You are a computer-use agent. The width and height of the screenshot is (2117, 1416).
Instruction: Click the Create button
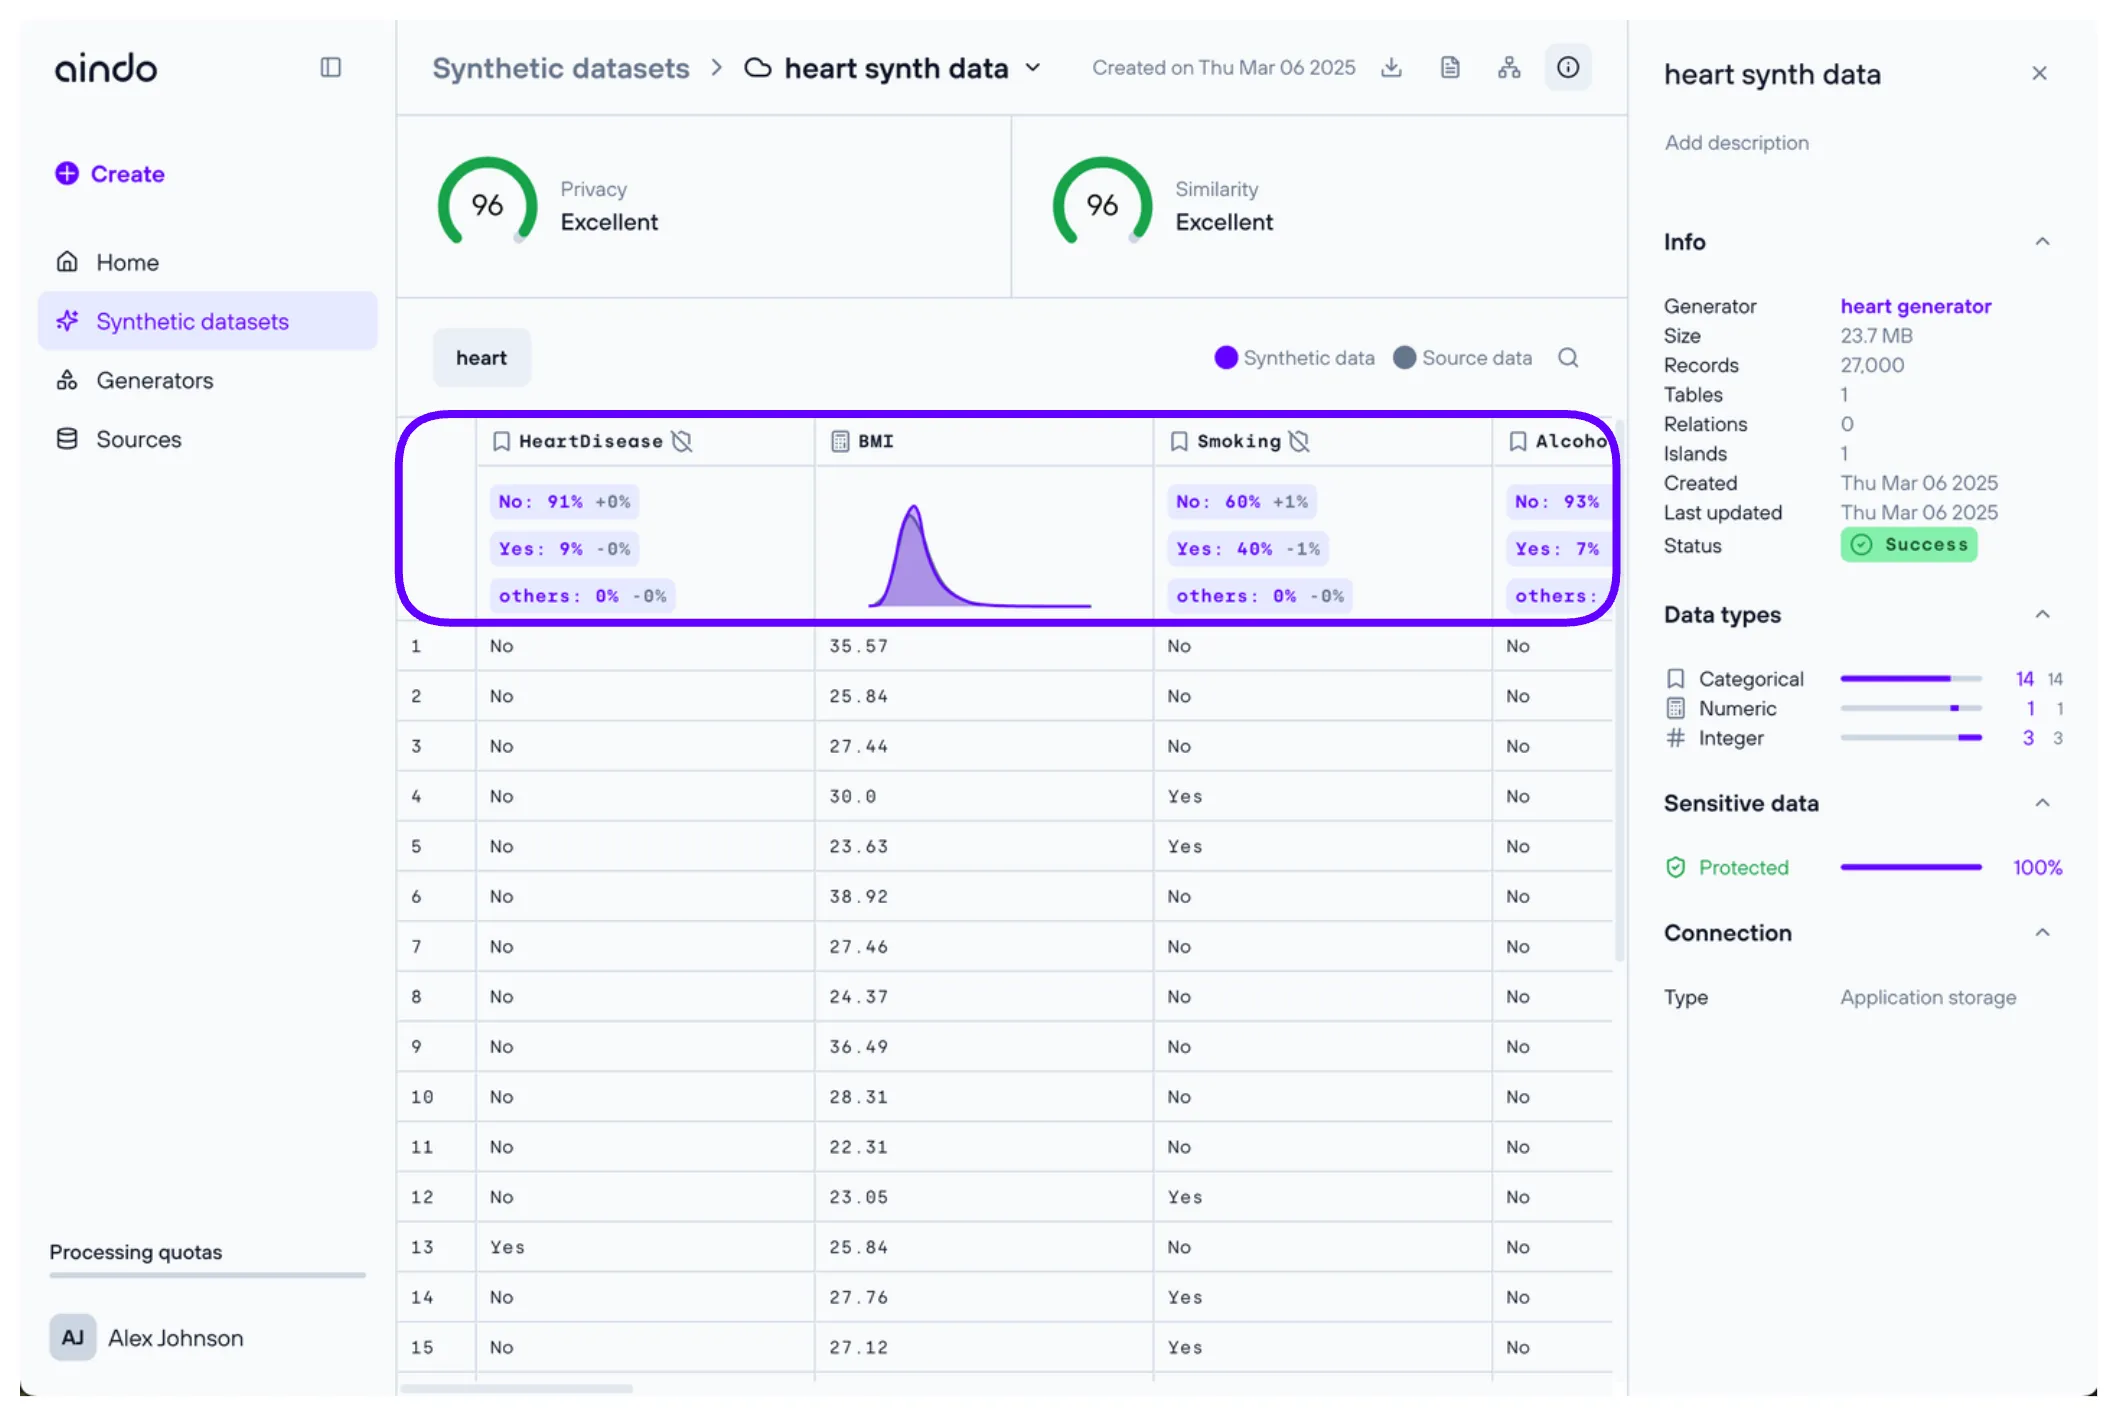click(110, 174)
